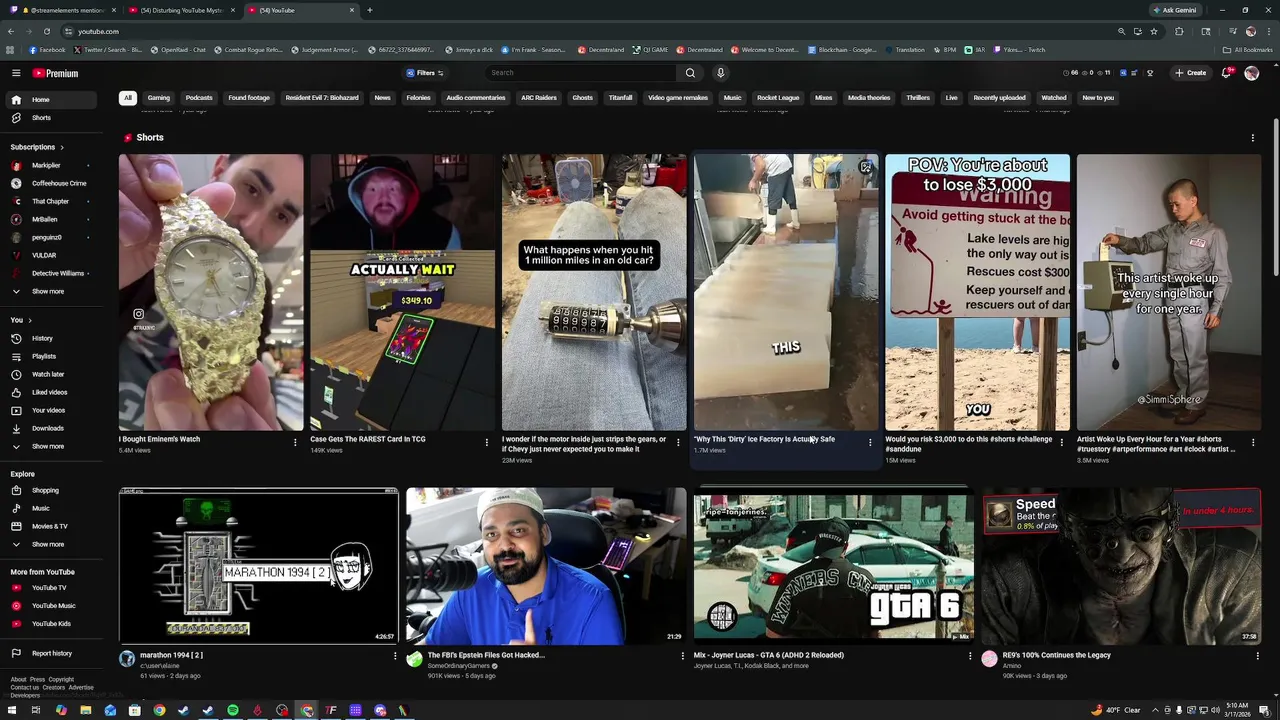Click the search magnifier button
The image size is (1280, 720).
(x=690, y=73)
